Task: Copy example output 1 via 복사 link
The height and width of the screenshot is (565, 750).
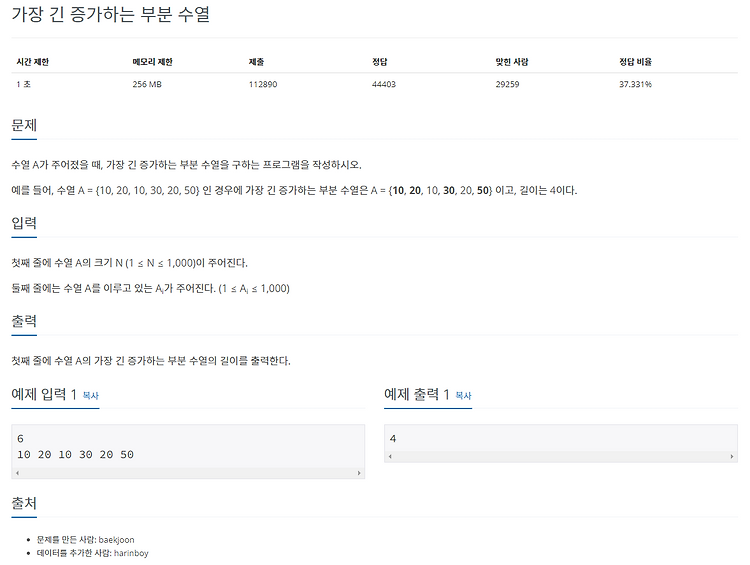Action: (x=463, y=396)
